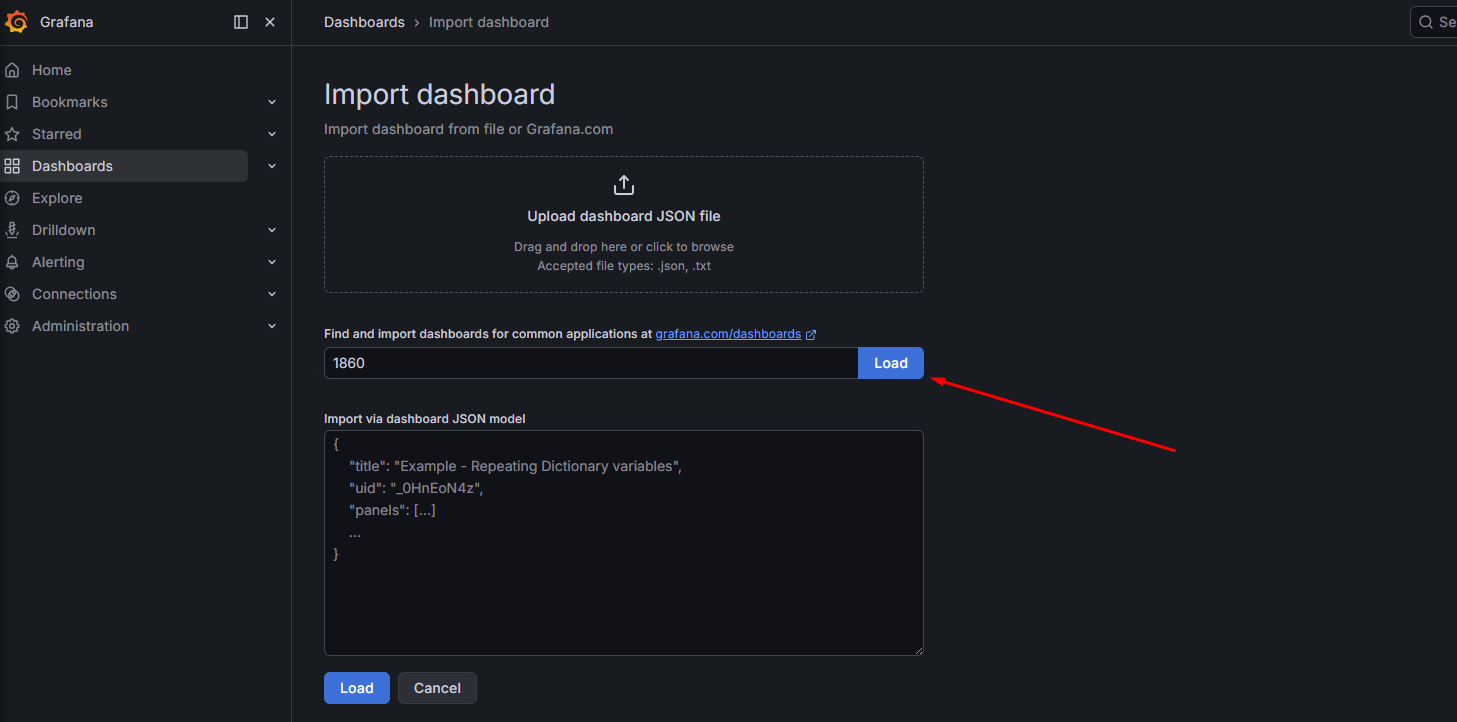
Task: Click Dashboards in the breadcrumb
Action: (x=364, y=22)
